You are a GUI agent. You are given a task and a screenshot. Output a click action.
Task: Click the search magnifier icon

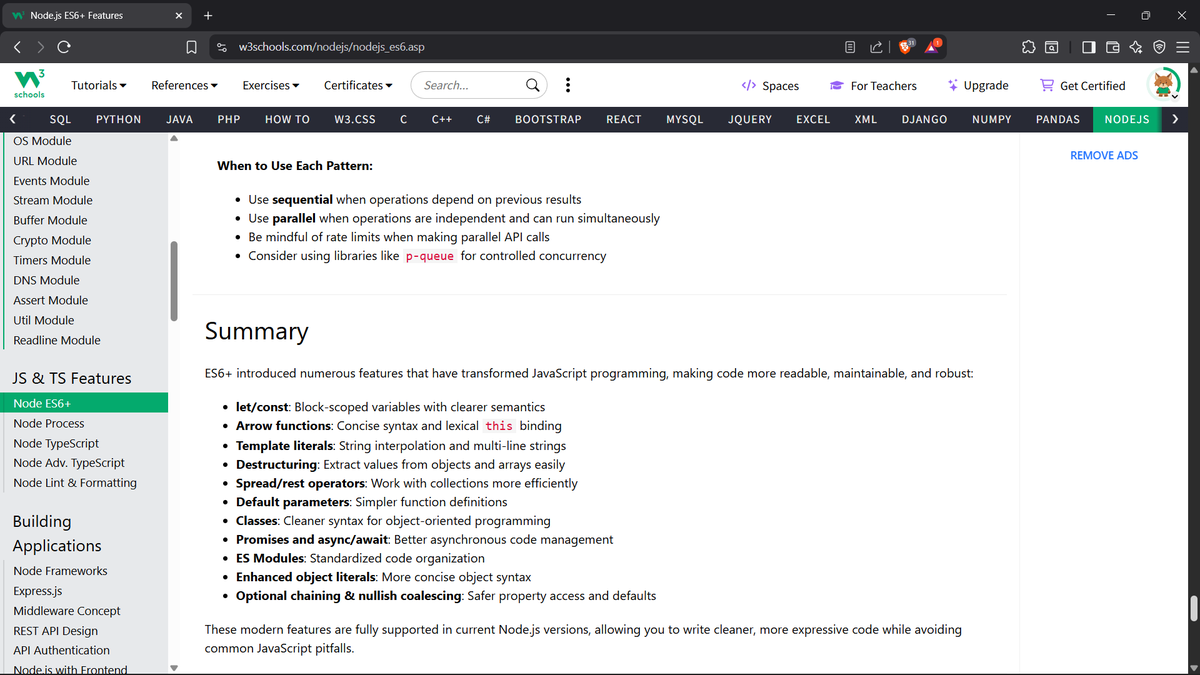point(534,85)
